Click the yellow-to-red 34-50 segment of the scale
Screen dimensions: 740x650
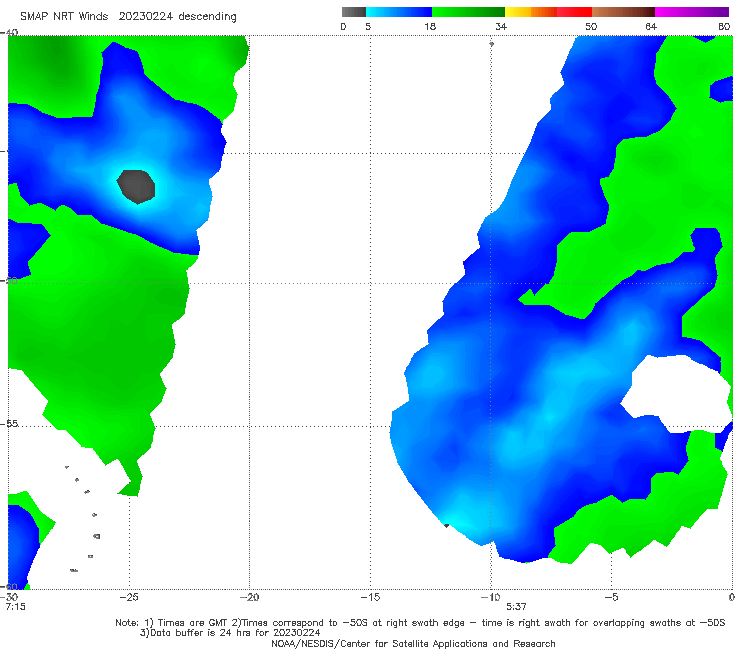click(548, 12)
